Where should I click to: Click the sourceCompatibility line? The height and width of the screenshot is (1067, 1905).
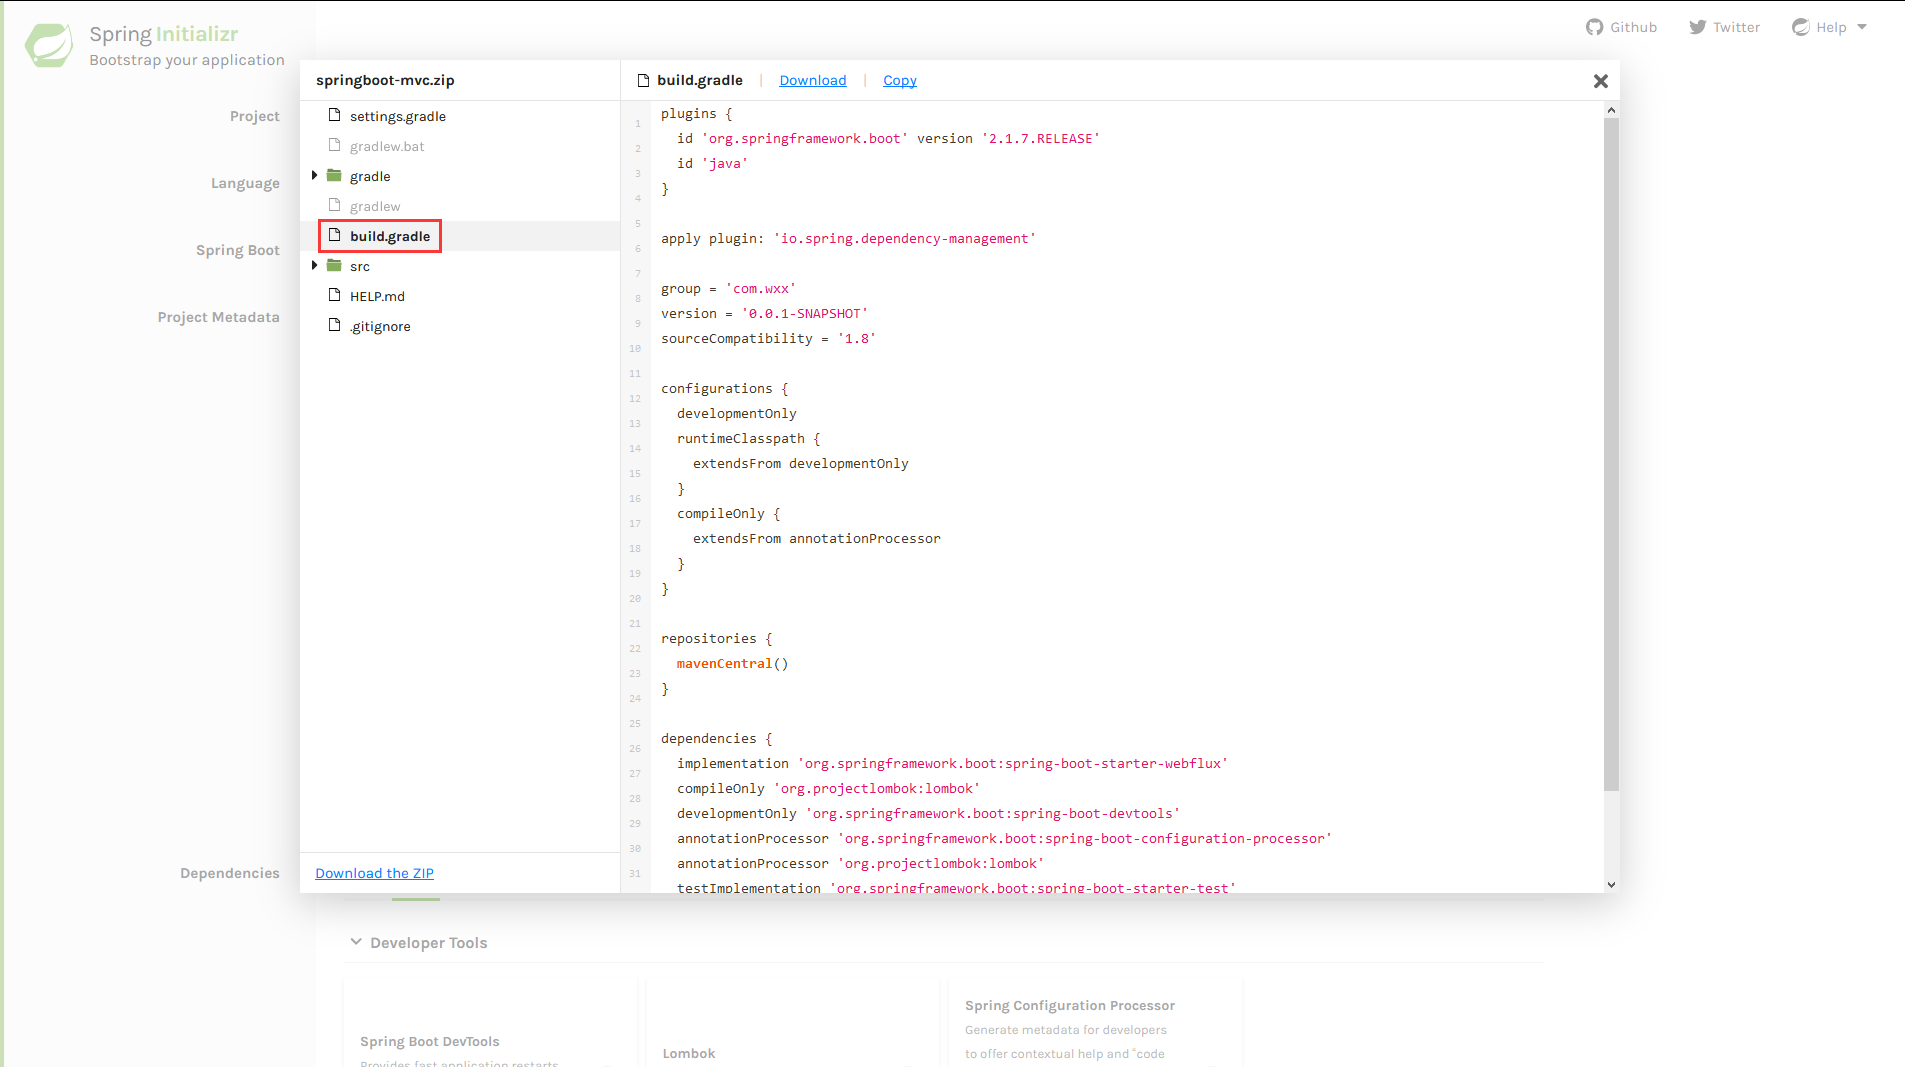coord(768,338)
